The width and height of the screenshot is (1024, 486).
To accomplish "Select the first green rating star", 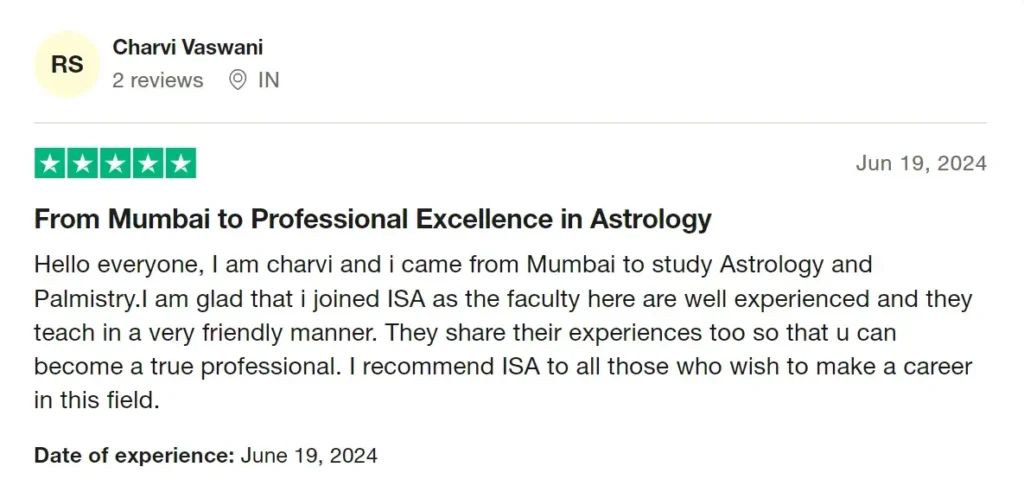I will click(x=50, y=163).
